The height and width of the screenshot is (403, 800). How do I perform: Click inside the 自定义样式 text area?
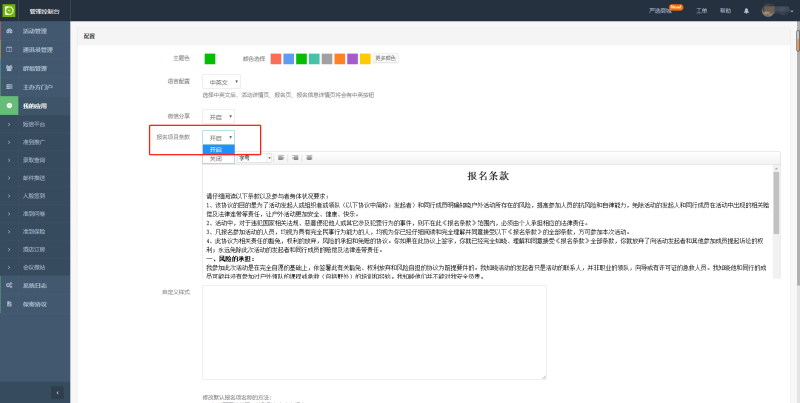pyautogui.click(x=375, y=332)
